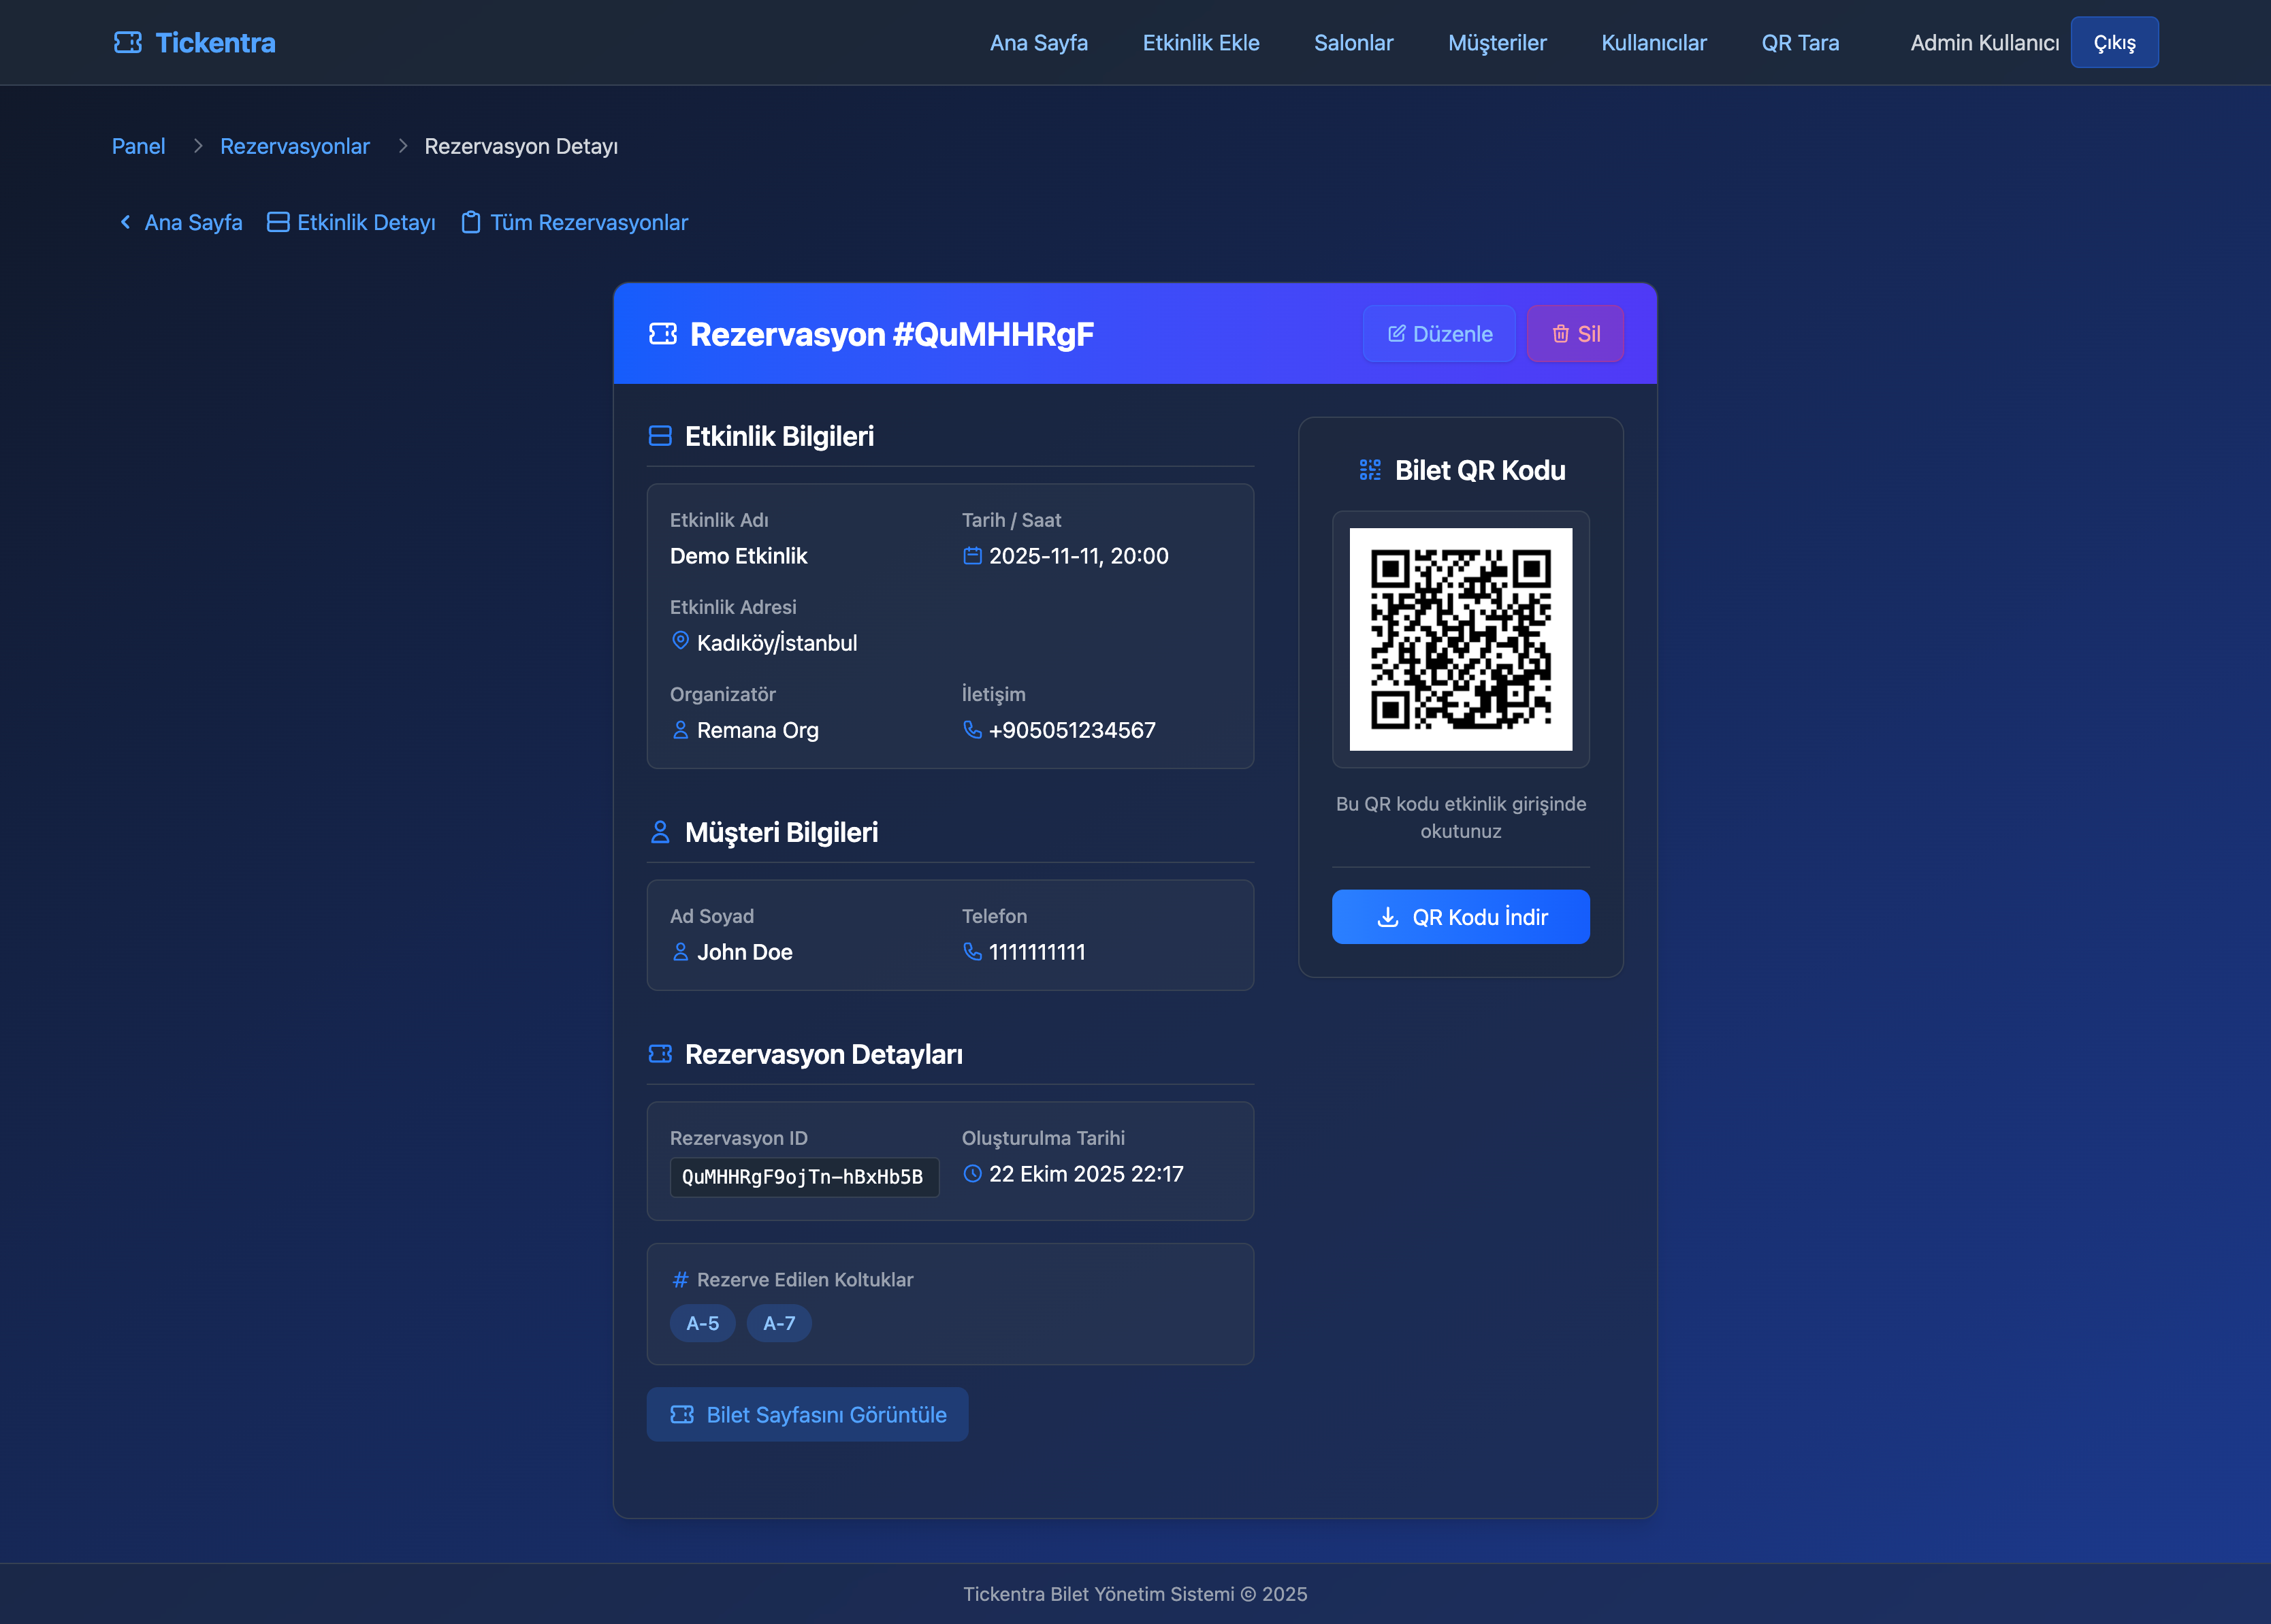Click the phone icon next to +905051234567
The width and height of the screenshot is (2271, 1624).
pos(972,730)
